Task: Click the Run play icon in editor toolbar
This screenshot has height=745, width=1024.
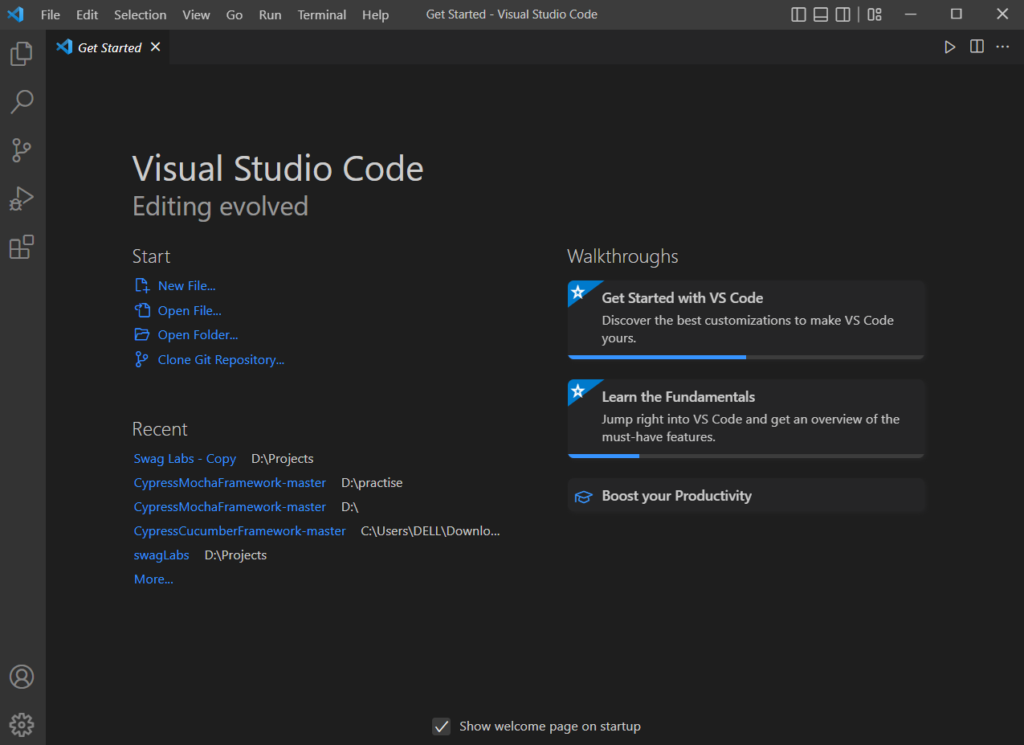Action: [x=950, y=47]
